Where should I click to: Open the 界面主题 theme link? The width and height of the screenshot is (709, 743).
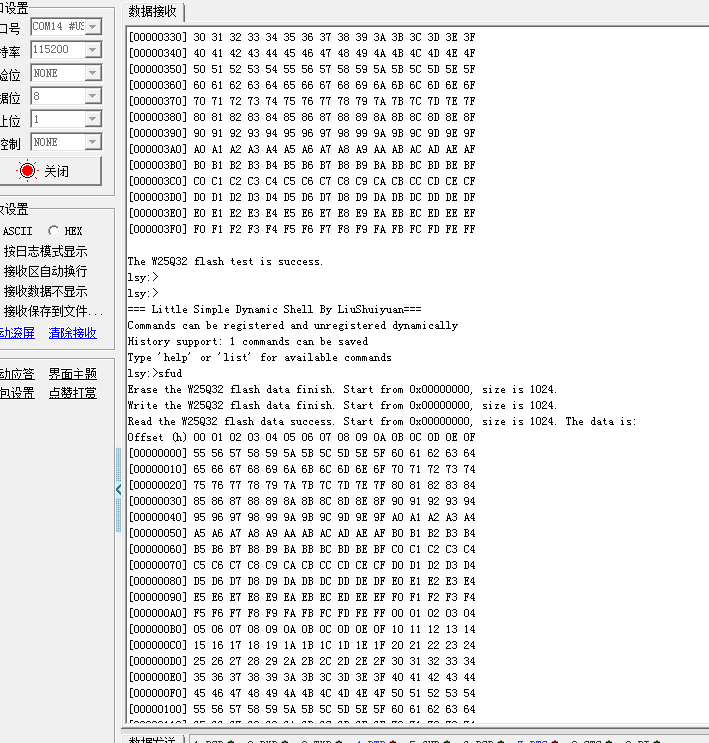(73, 374)
